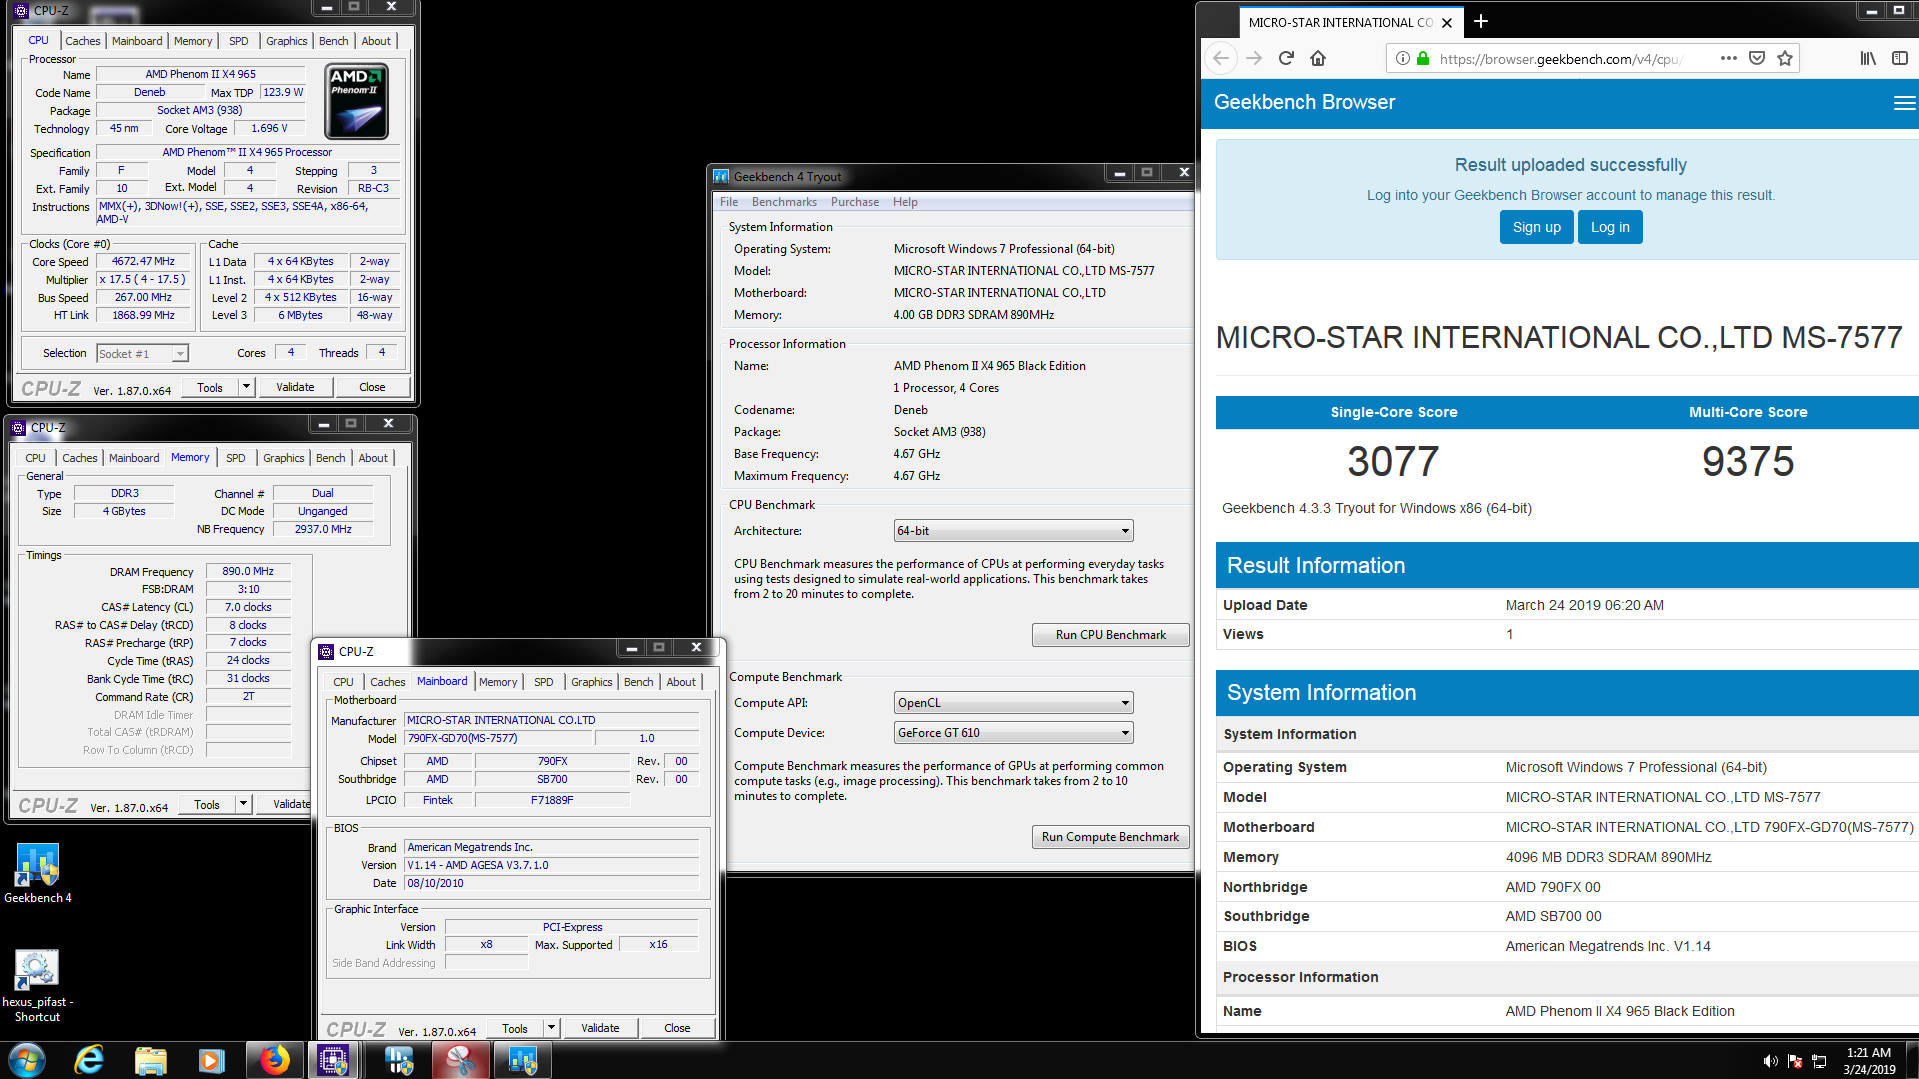This screenshot has width=1919, height=1079.
Task: Open Geekbench Purchase menu
Action: click(855, 202)
